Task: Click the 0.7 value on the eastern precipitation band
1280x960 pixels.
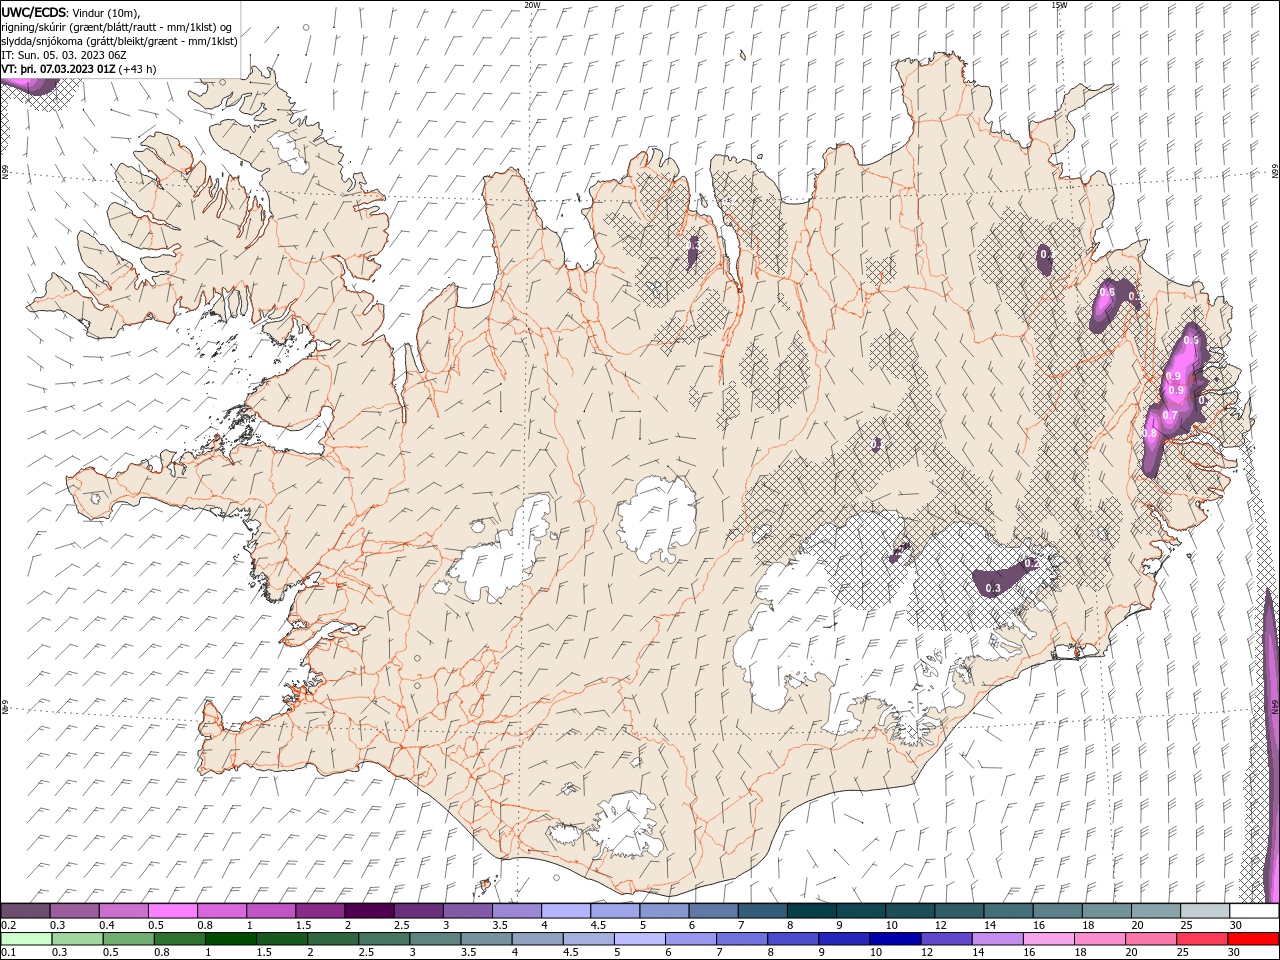Action: coord(1169,414)
